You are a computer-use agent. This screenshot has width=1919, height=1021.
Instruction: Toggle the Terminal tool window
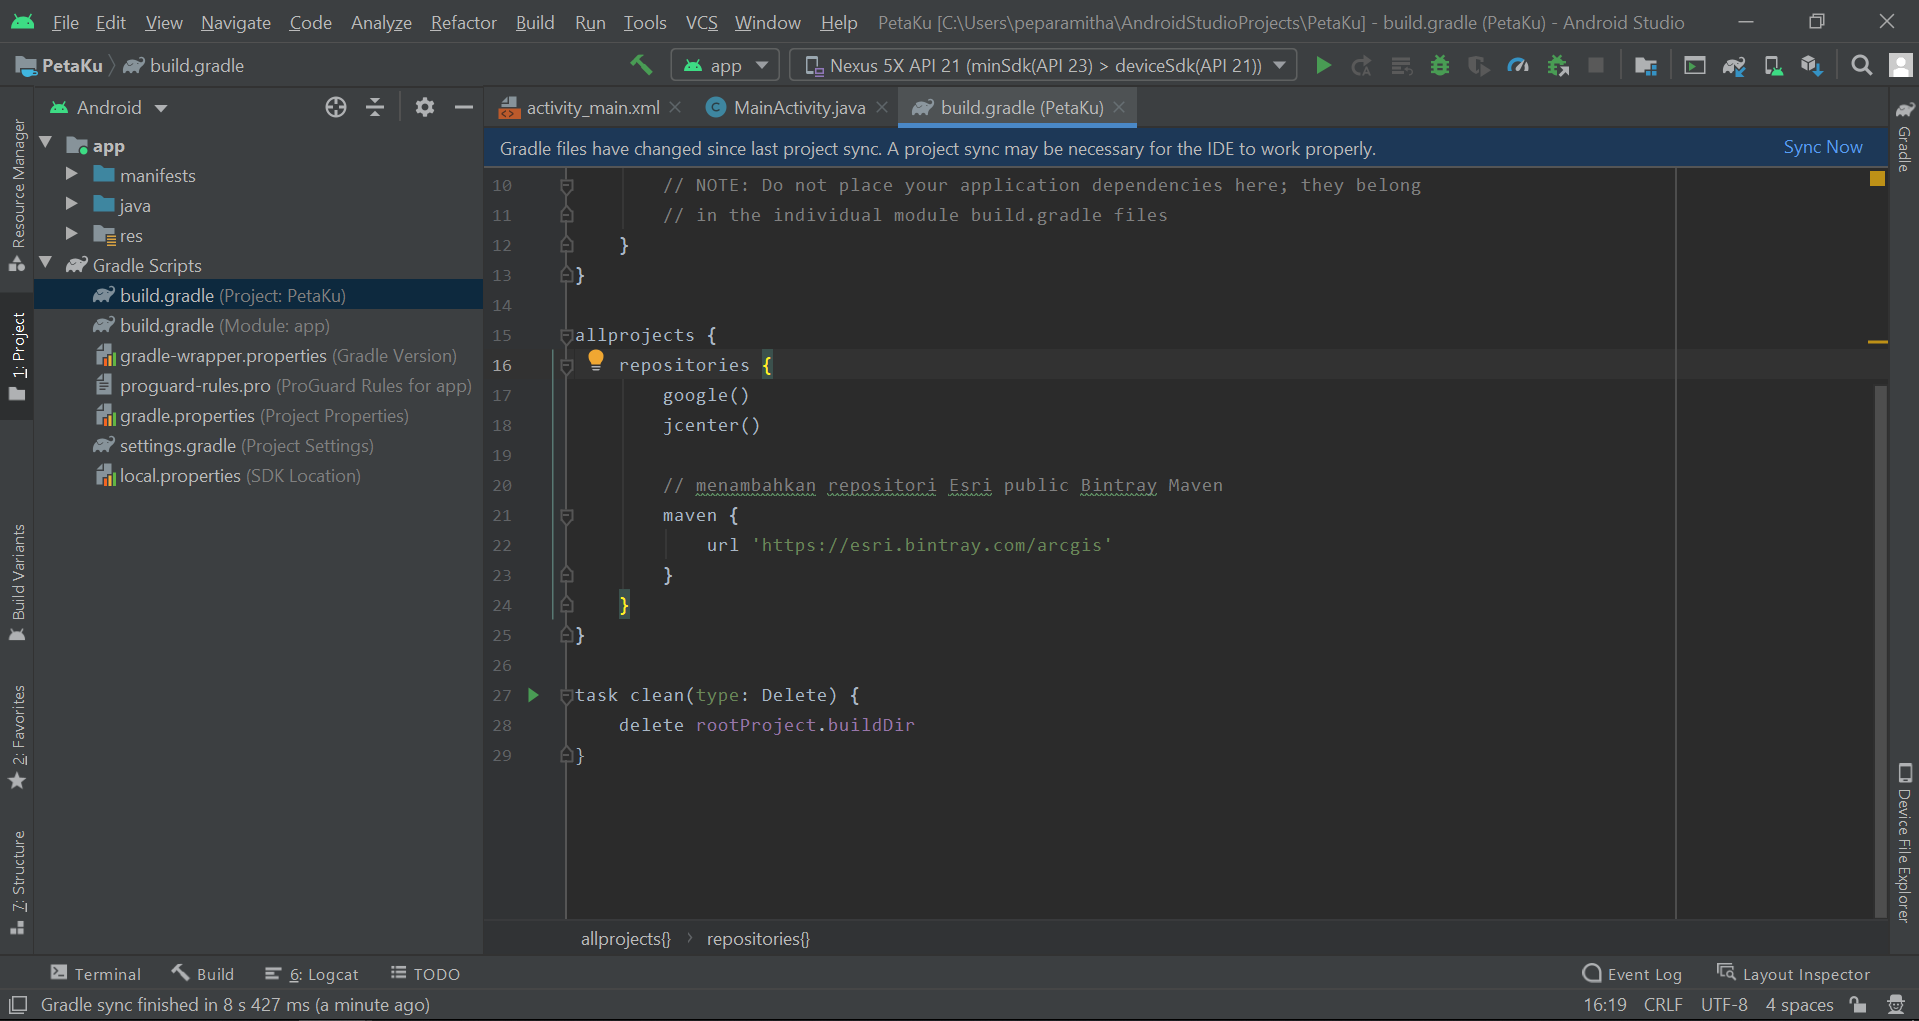(x=96, y=974)
